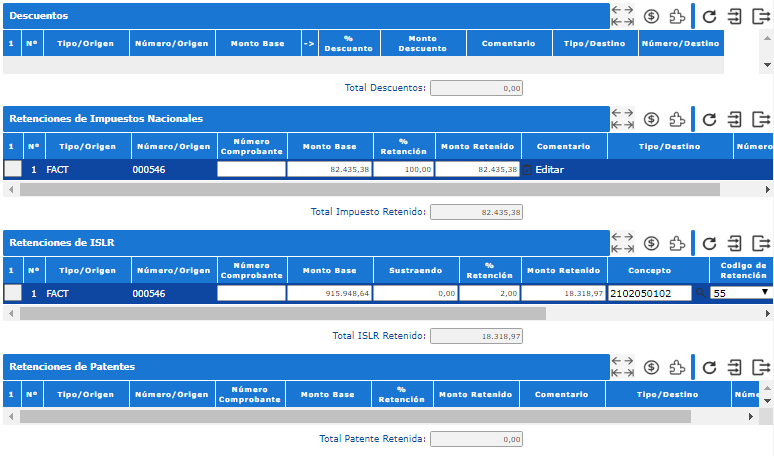Tick row 1 checkbox in Retenciones de ISLR
Viewport: 774px width, 456px height.
pos(13,293)
